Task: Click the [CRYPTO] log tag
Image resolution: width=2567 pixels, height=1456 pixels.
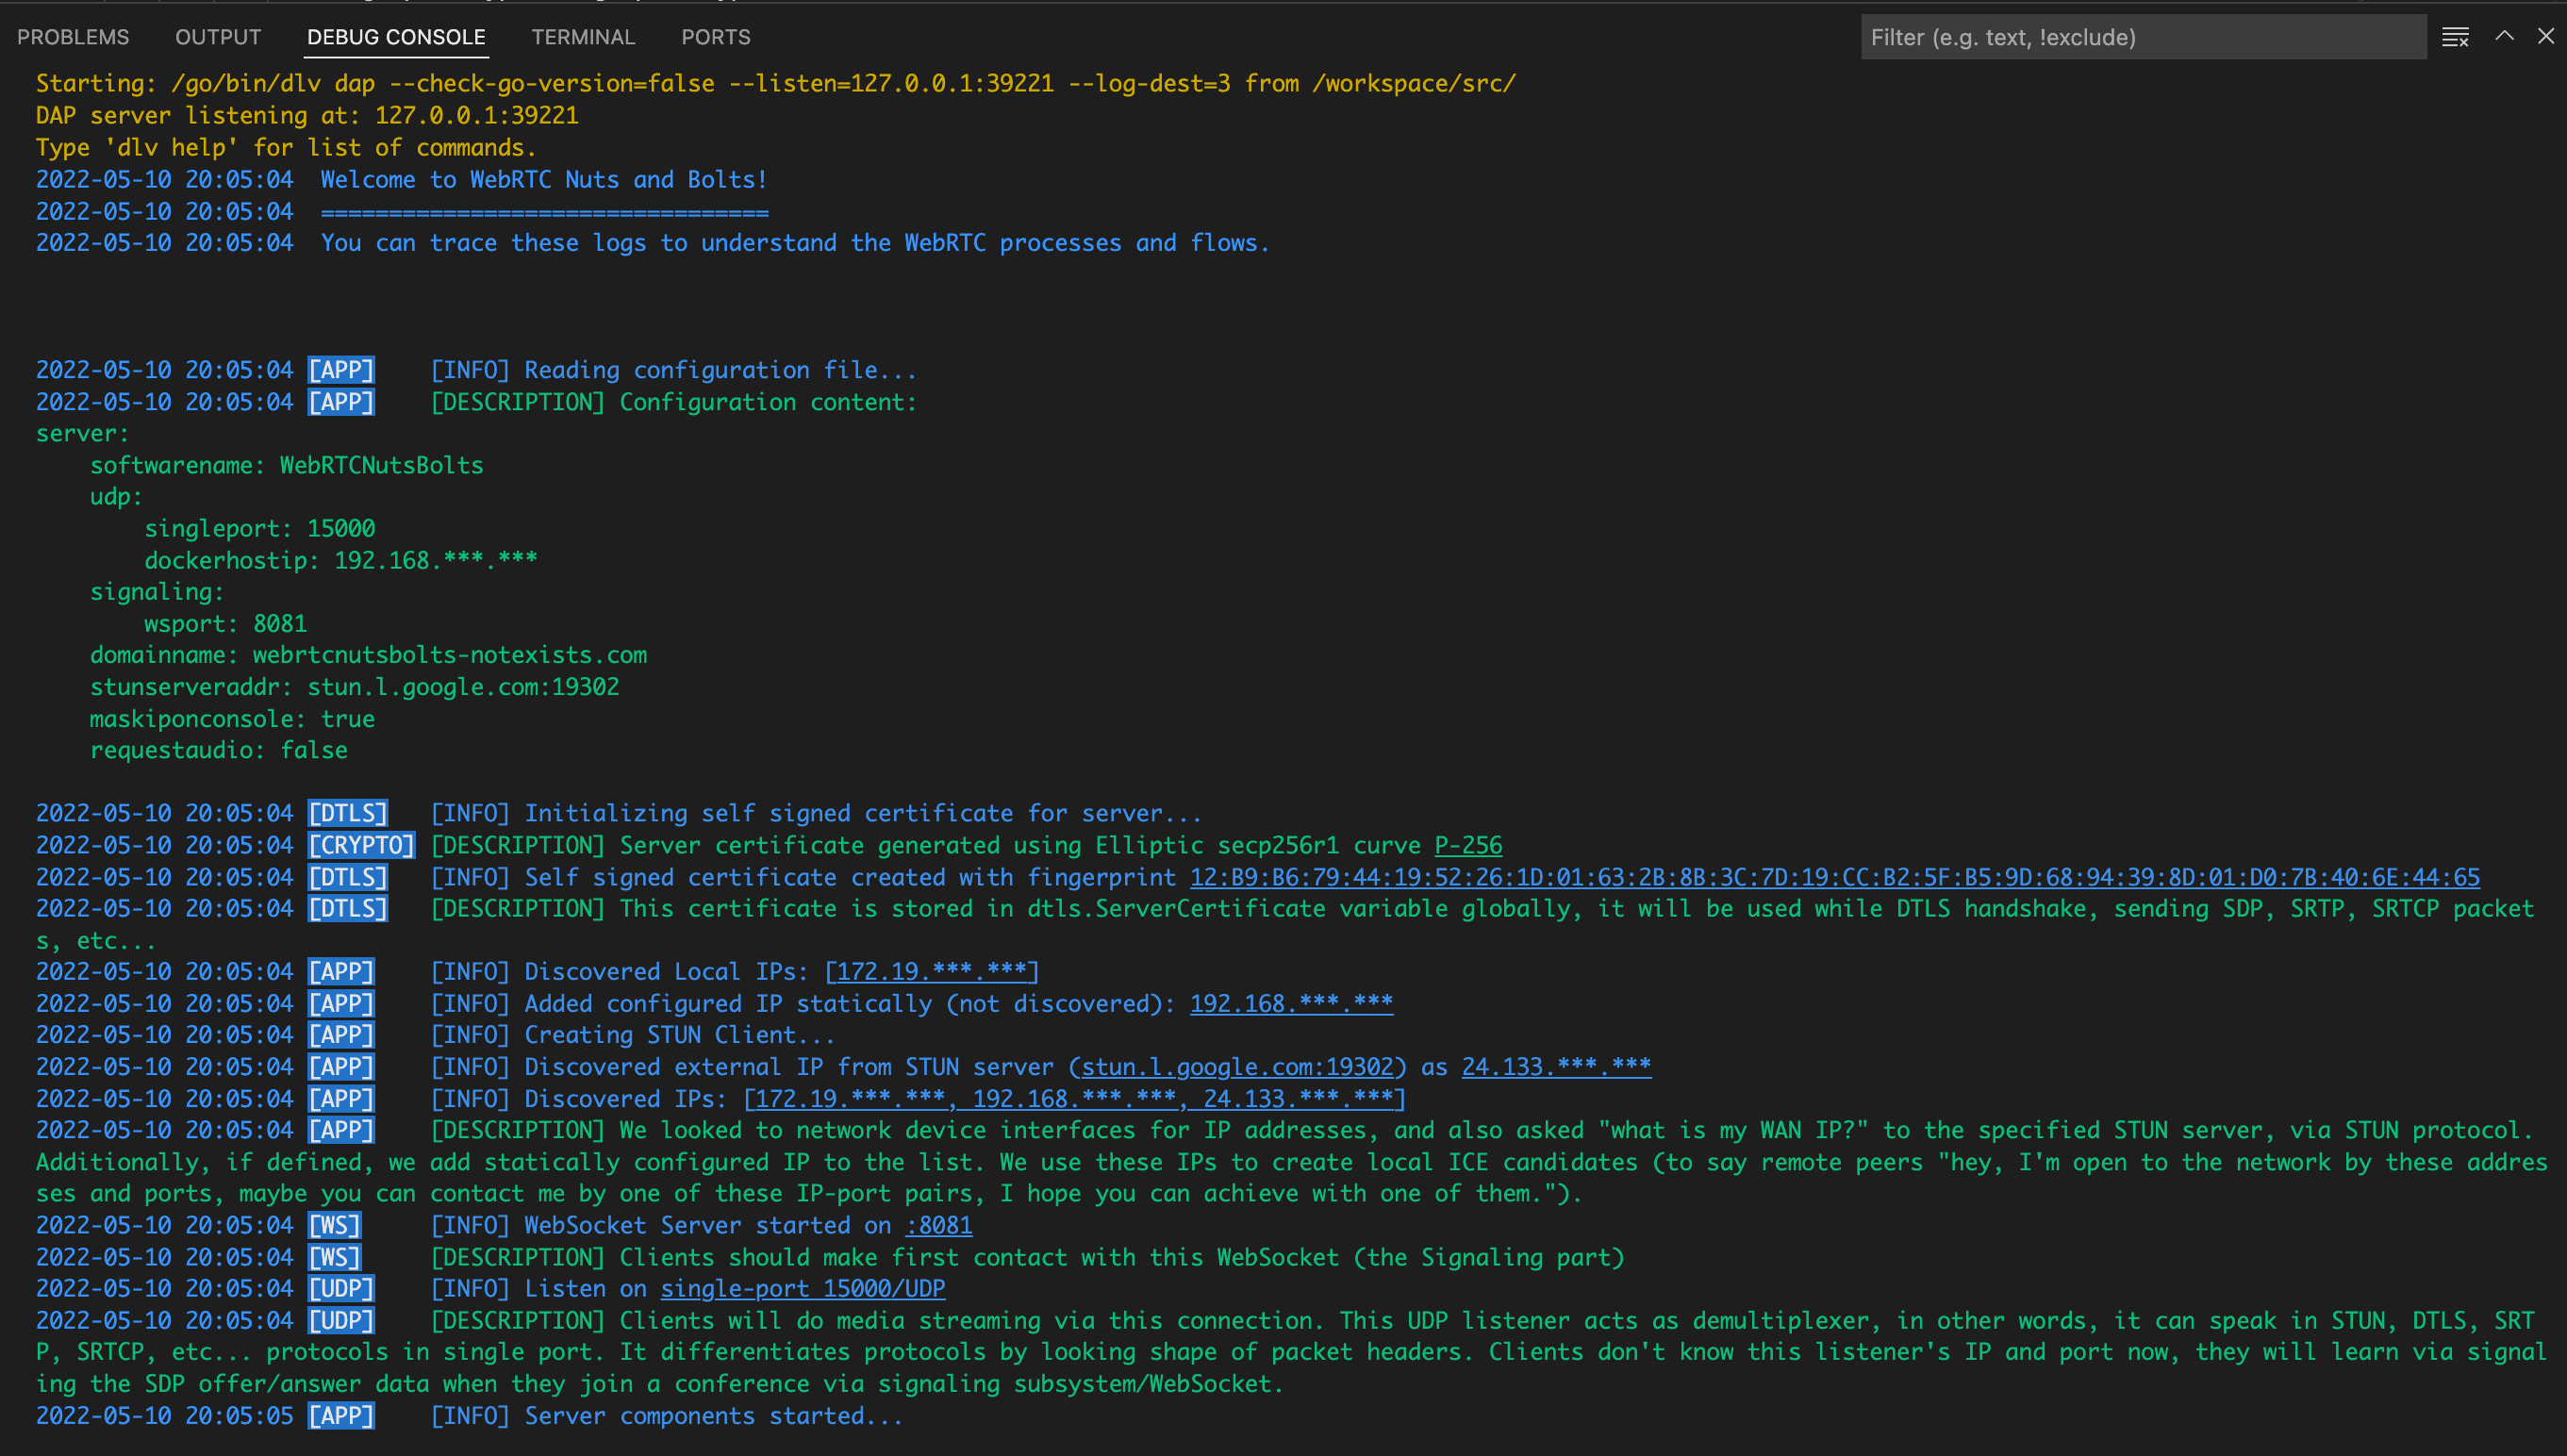Action: [x=361, y=845]
